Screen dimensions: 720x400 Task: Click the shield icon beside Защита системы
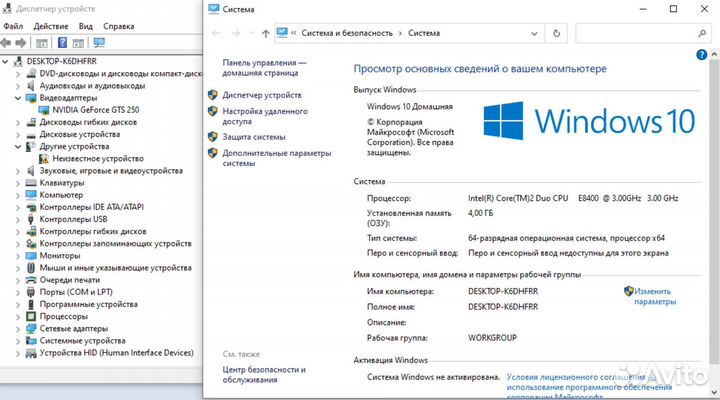click(212, 137)
